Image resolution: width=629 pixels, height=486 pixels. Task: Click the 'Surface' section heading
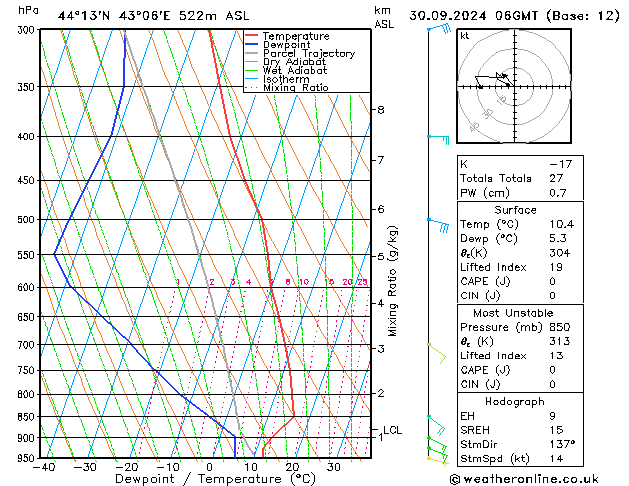515,210
